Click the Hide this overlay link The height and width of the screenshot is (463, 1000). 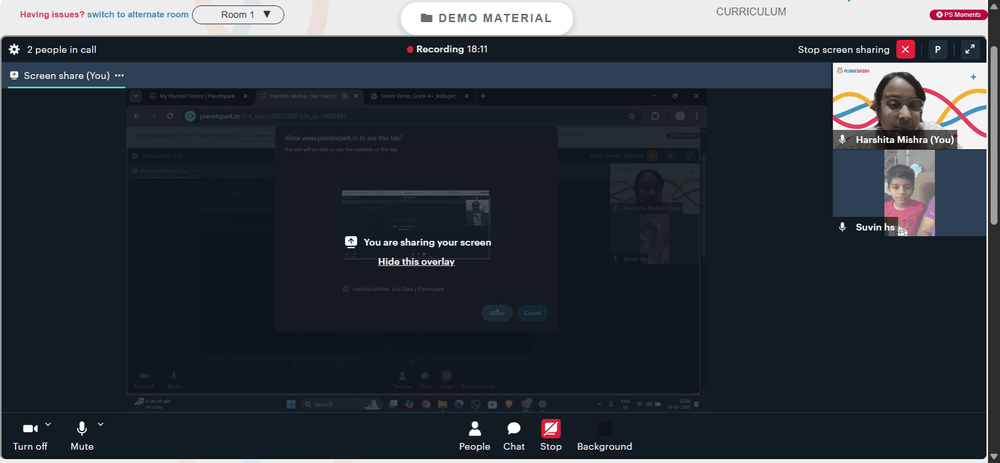(416, 261)
